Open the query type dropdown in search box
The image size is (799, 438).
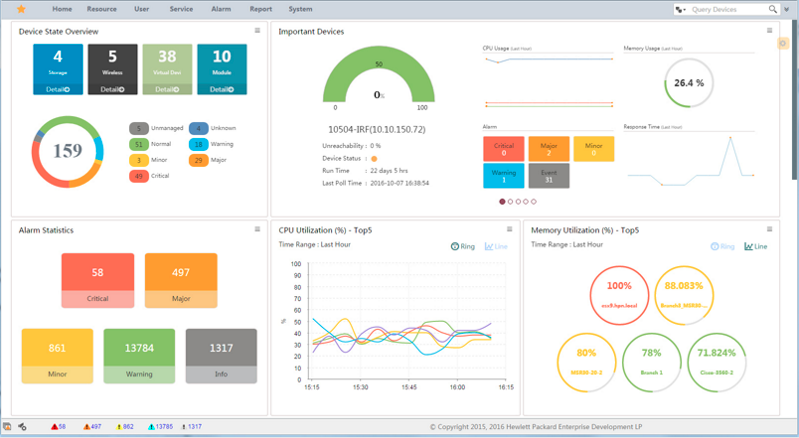point(681,9)
